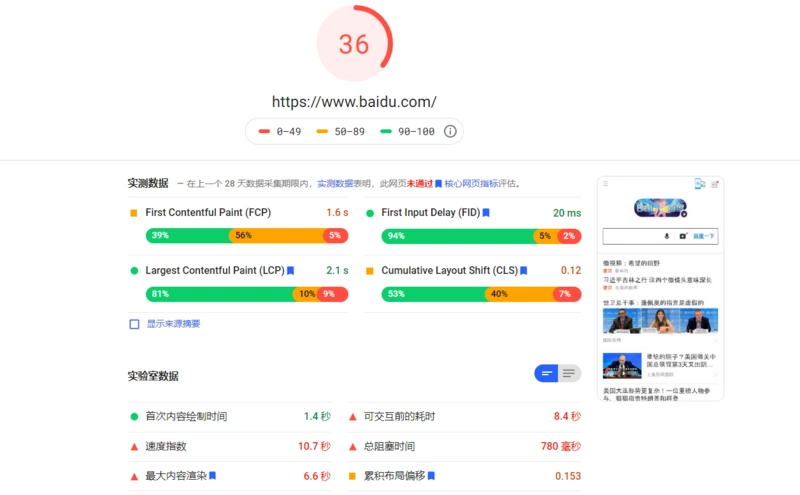
Task: Click the 累积布局偏移 value 0.153
Action: click(568, 476)
